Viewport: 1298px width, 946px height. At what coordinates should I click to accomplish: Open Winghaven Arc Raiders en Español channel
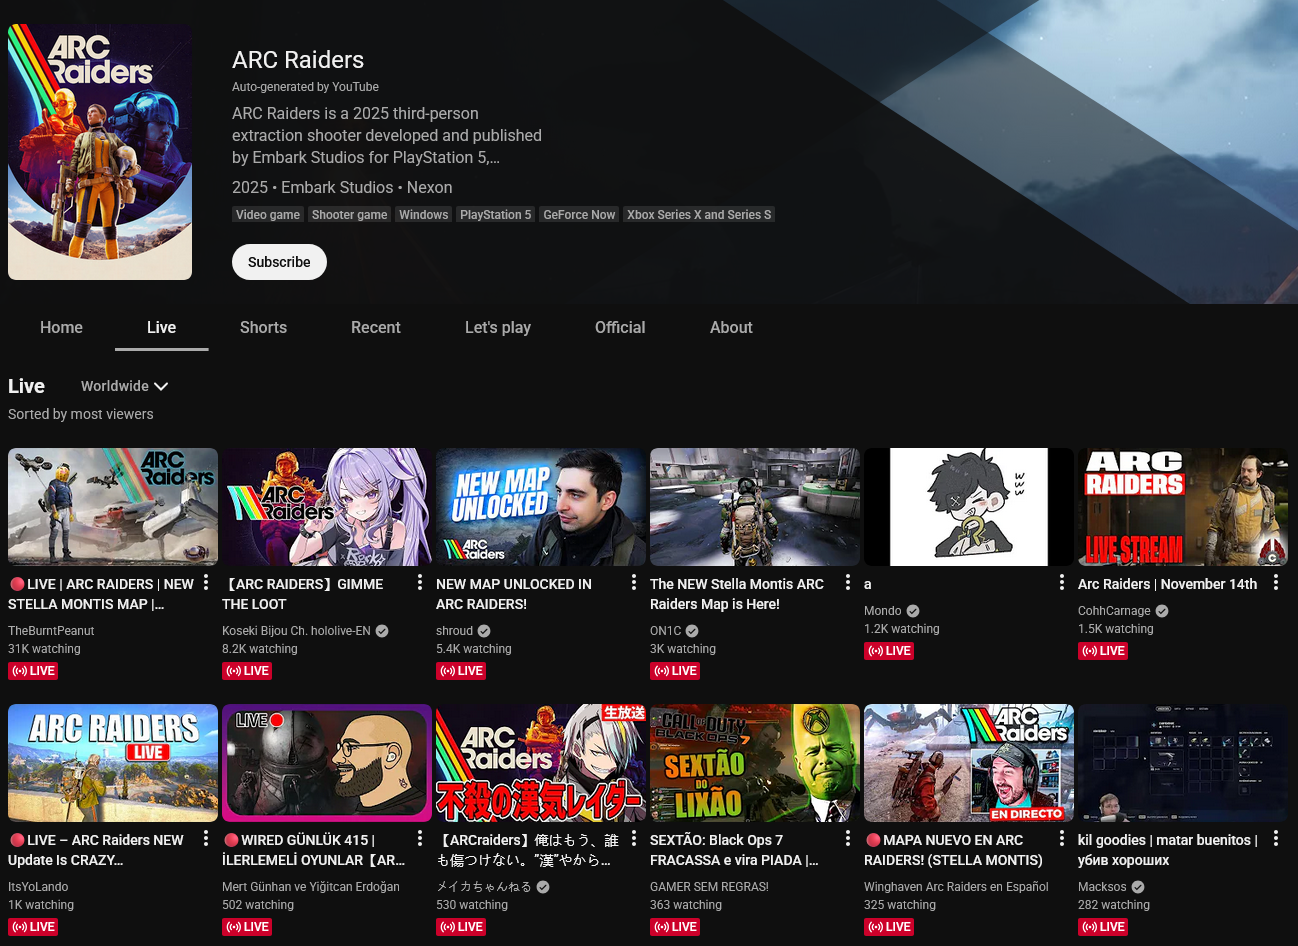tap(956, 887)
